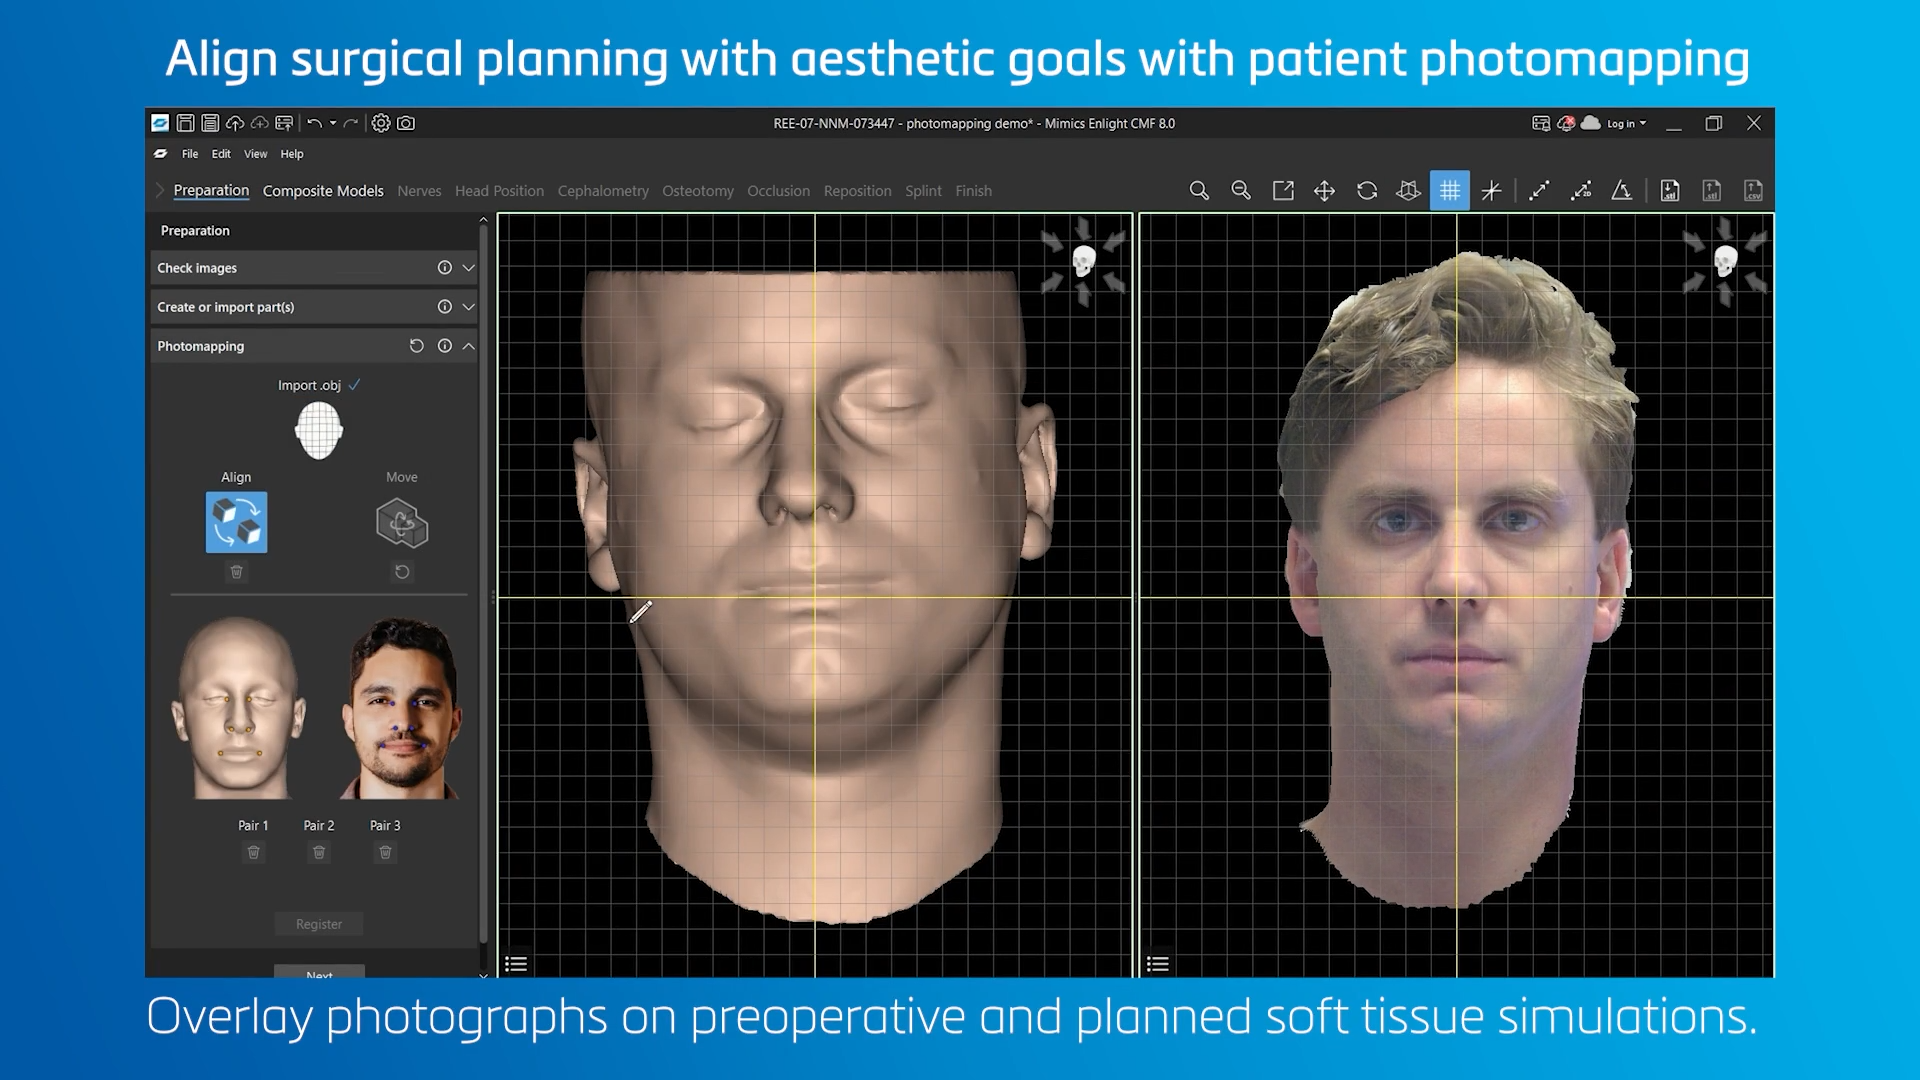Click the Register button
The image size is (1920, 1080).
pyautogui.click(x=318, y=924)
